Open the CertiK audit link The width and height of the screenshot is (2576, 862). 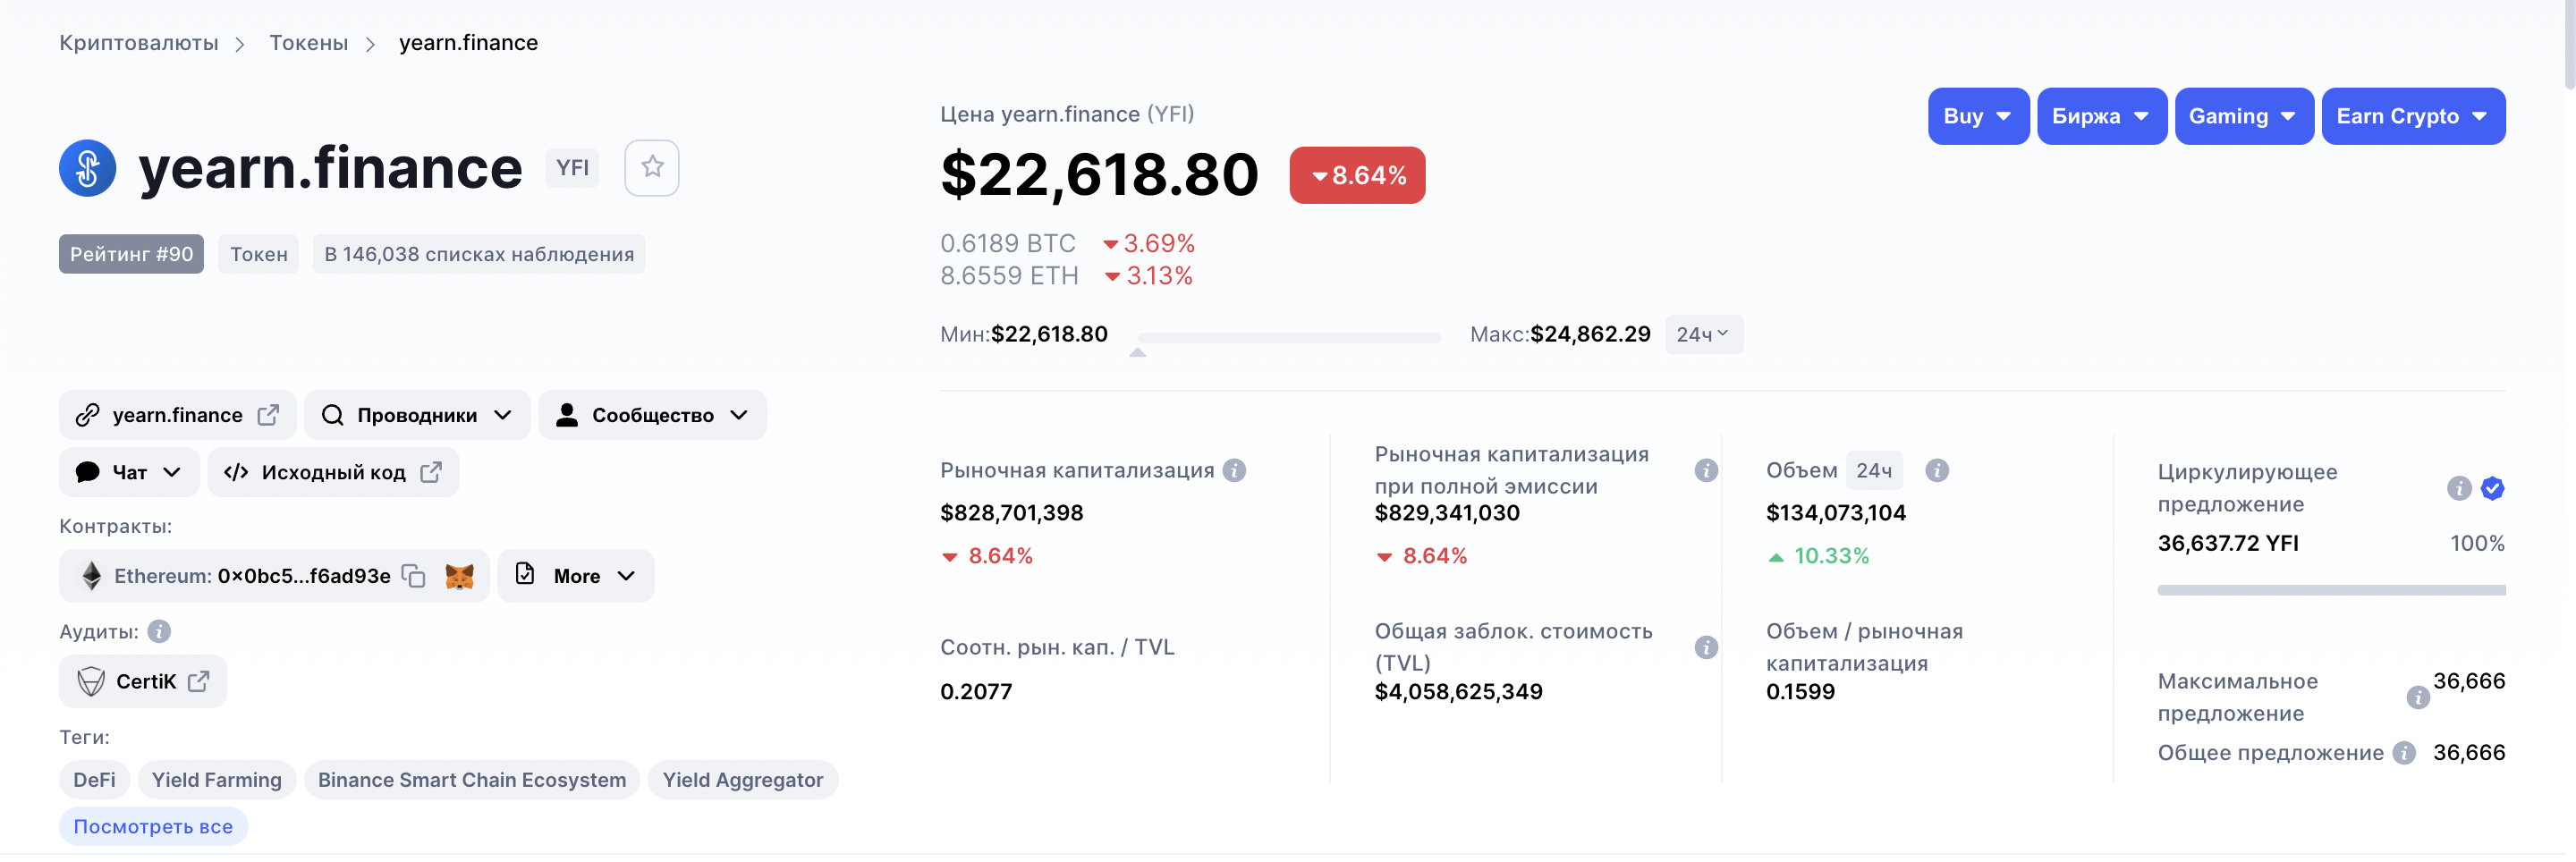click(x=144, y=681)
